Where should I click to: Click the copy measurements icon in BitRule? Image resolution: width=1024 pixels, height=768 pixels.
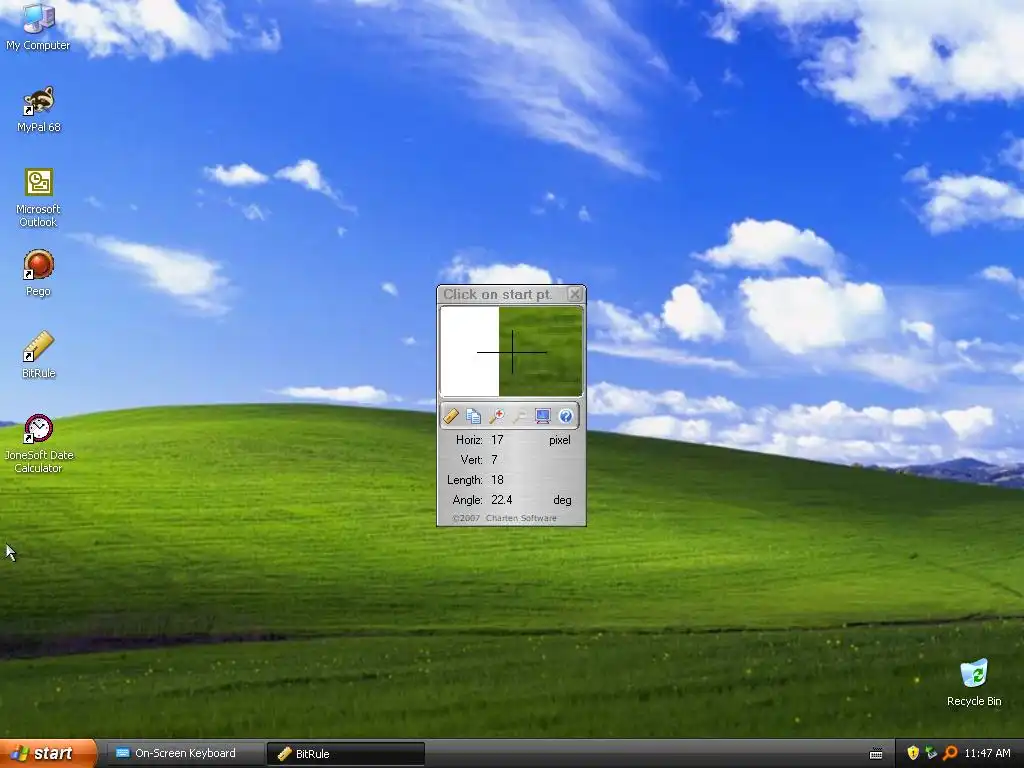point(473,416)
